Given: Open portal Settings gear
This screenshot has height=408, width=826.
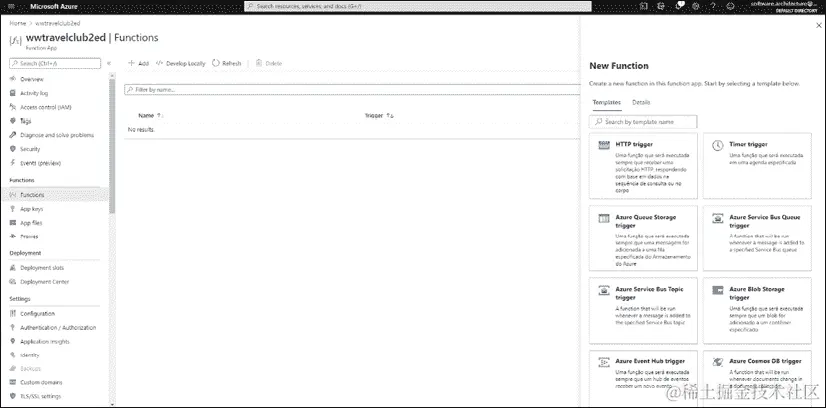Looking at the screenshot, I should pos(696,6).
